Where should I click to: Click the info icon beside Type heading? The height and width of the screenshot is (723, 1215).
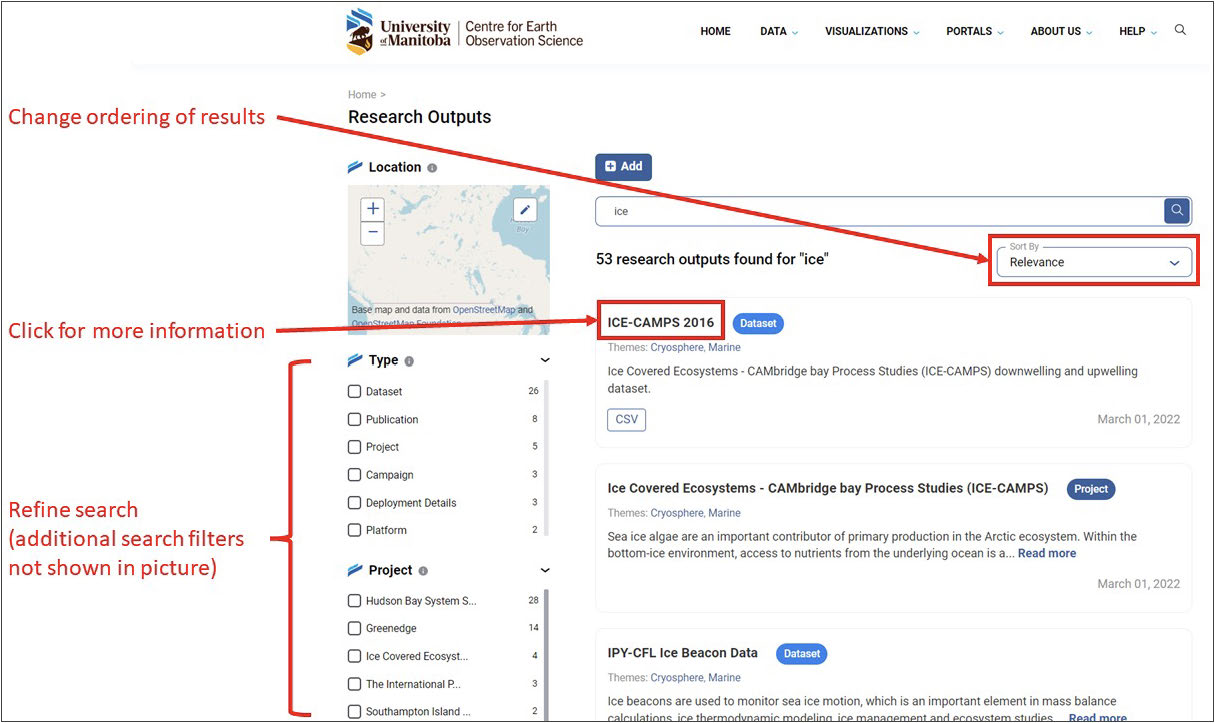click(409, 361)
